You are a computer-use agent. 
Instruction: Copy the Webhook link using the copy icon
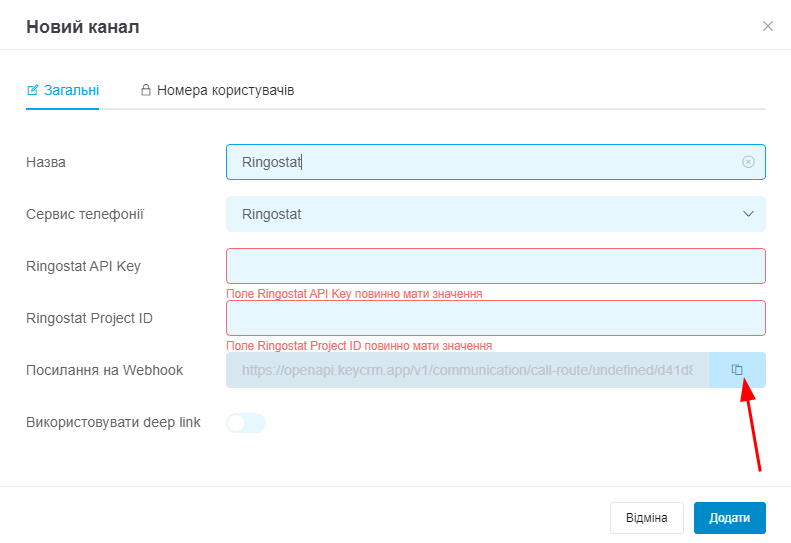(737, 370)
